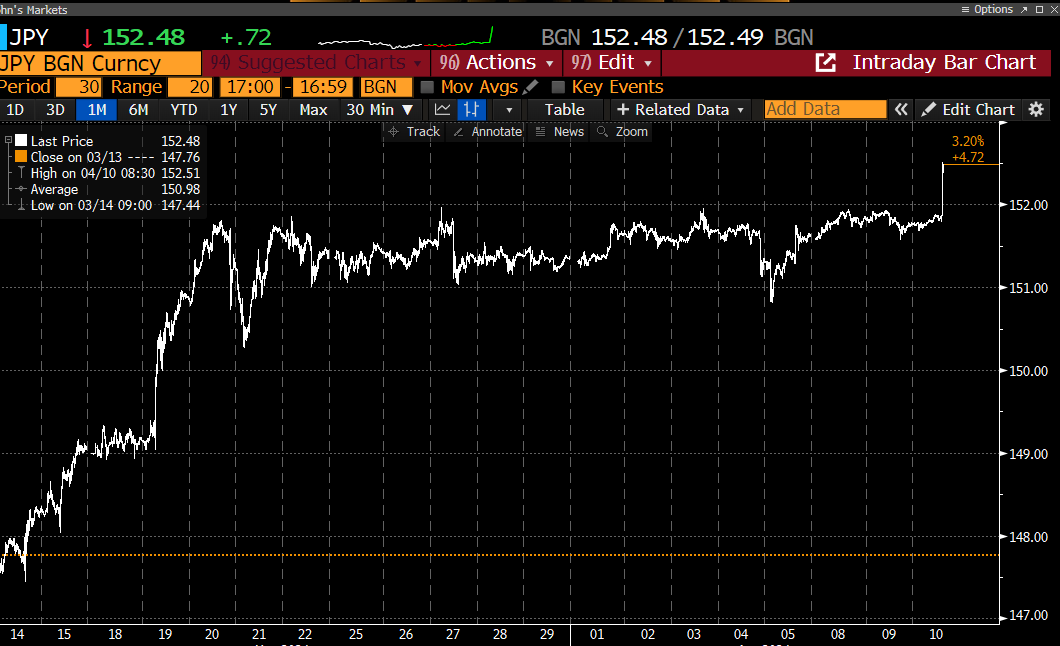Click the 3.20% +4.72 price label

point(967,149)
